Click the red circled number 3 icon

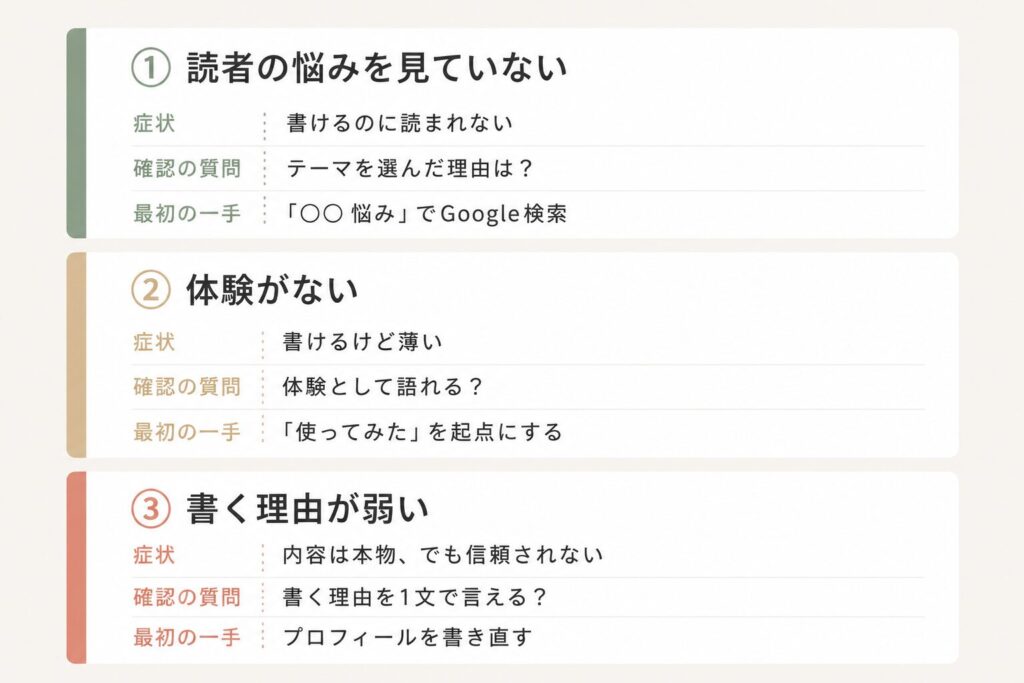pyautogui.click(x=151, y=508)
